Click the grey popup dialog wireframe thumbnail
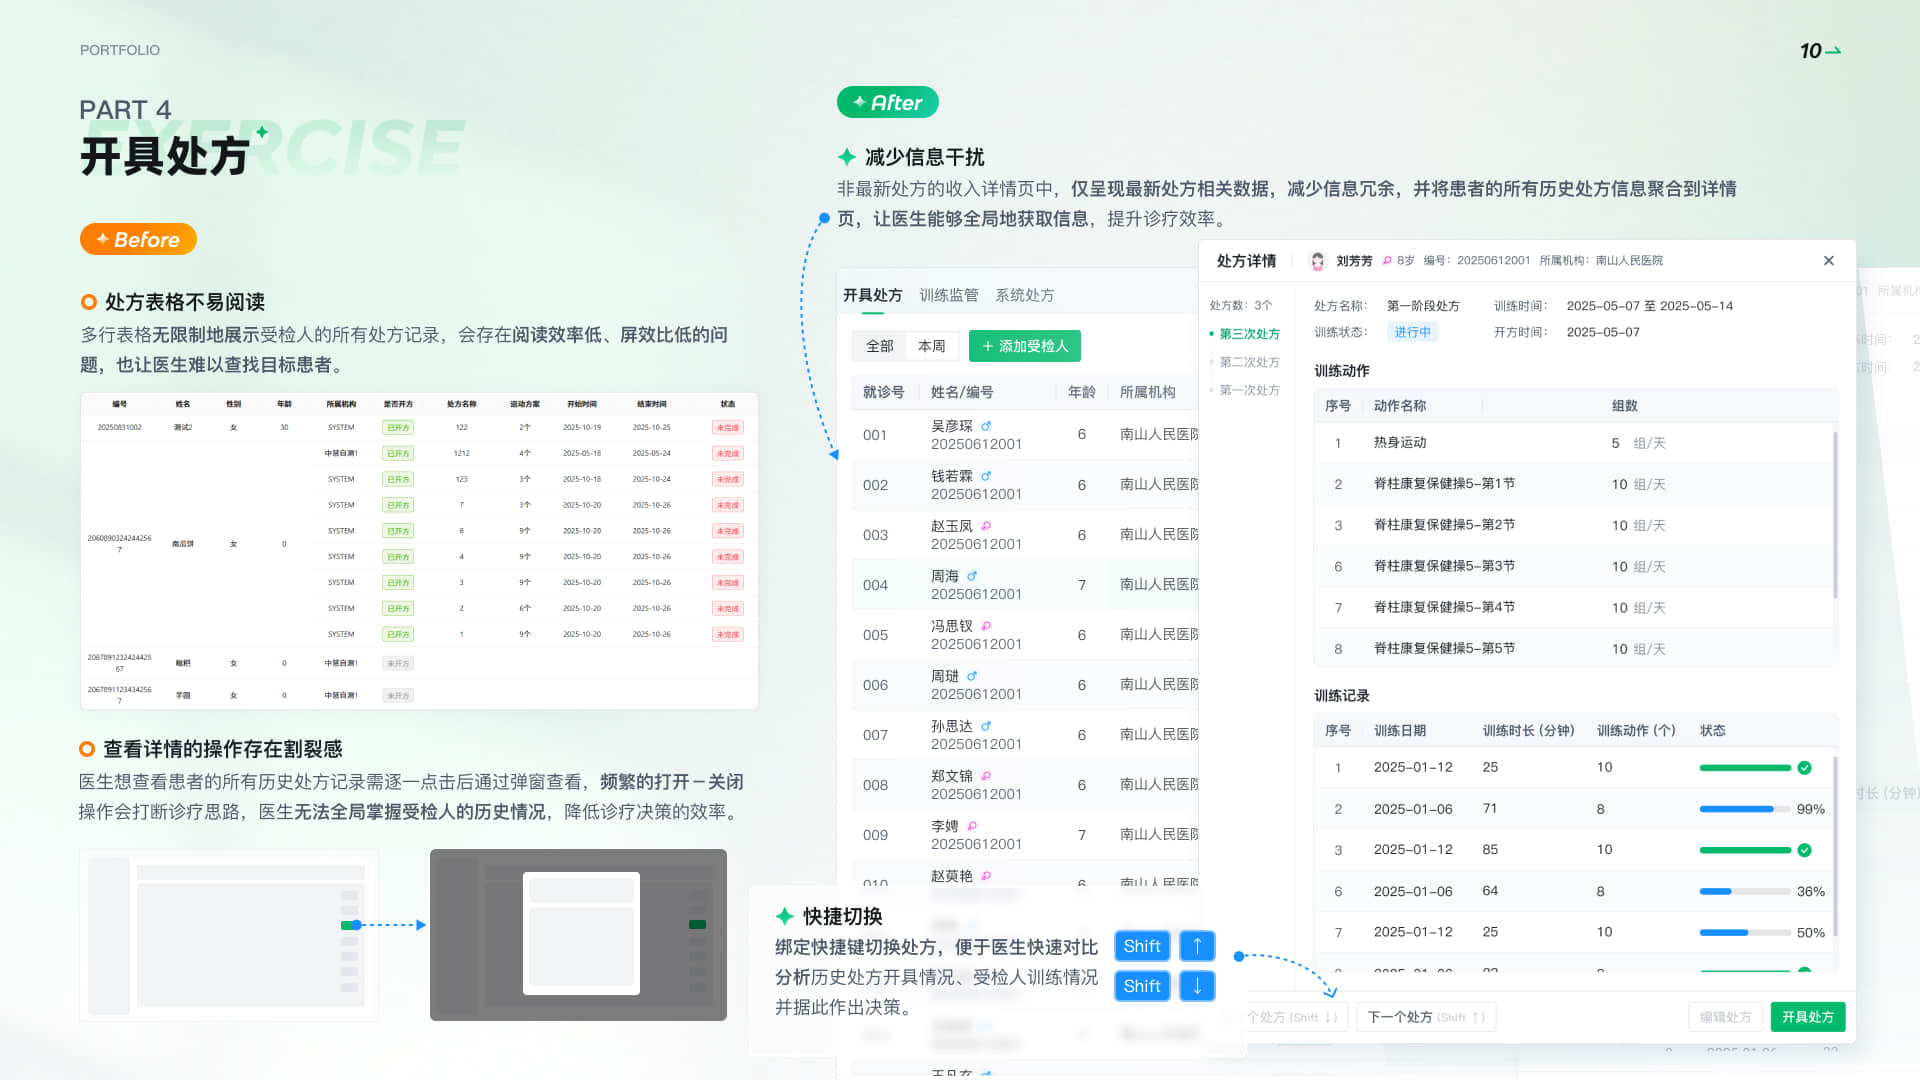The width and height of the screenshot is (1920, 1080). tap(578, 935)
